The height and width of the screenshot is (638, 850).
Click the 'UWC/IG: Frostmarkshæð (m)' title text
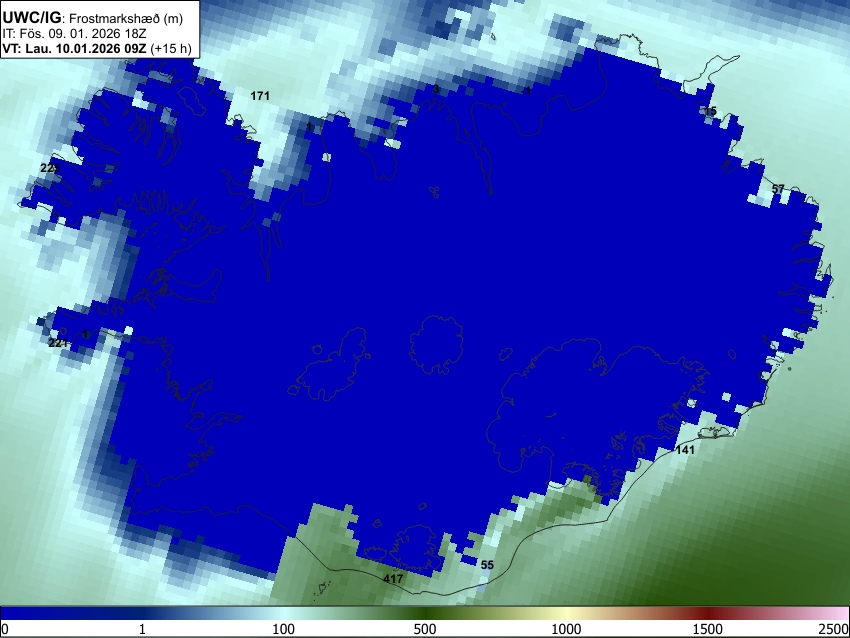point(93,18)
